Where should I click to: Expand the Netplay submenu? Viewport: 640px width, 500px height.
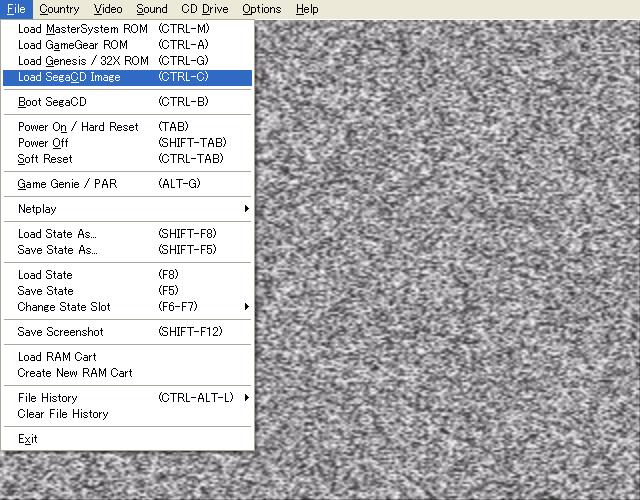127,209
